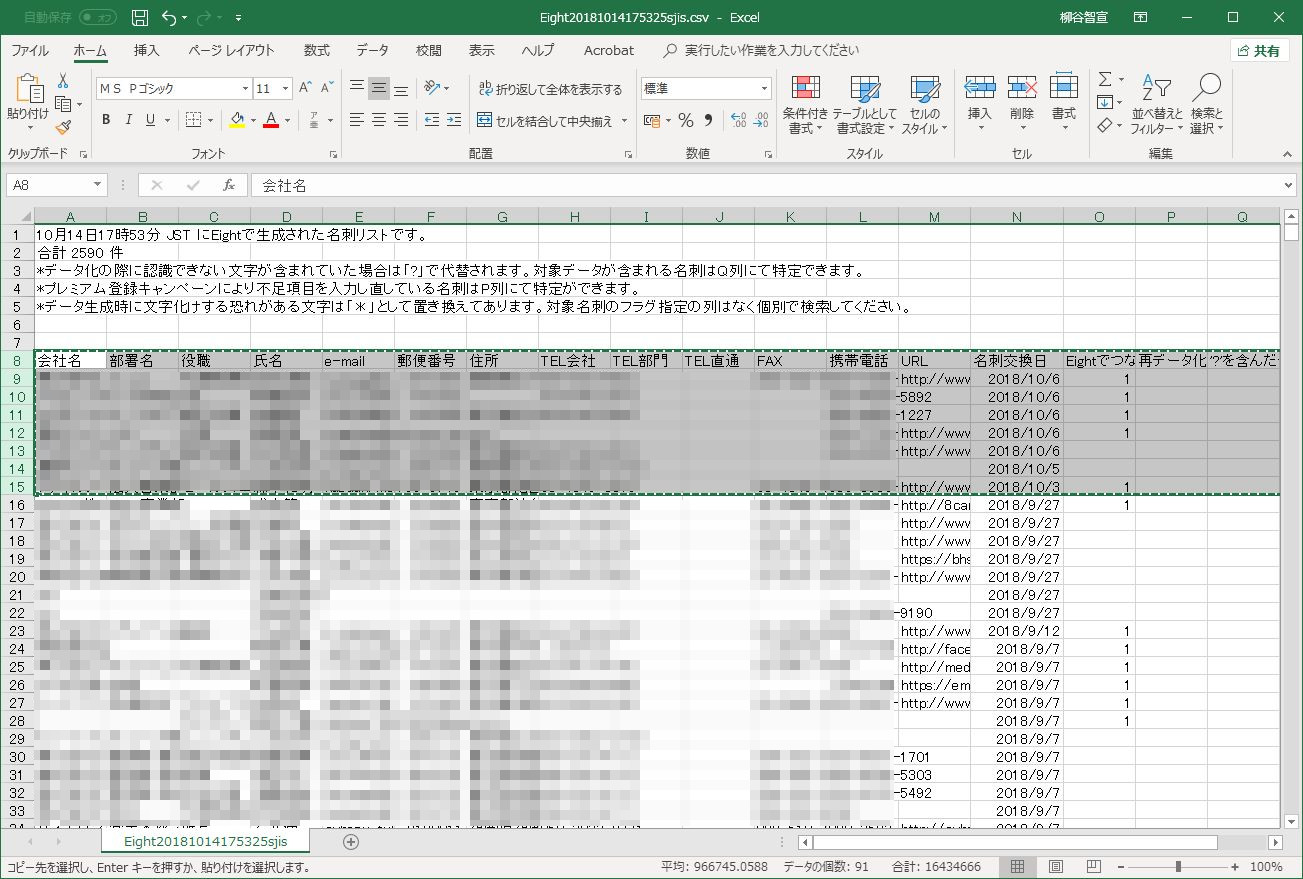1303x879 pixels.
Task: Decrease the font size with small A
Action: 328,89
